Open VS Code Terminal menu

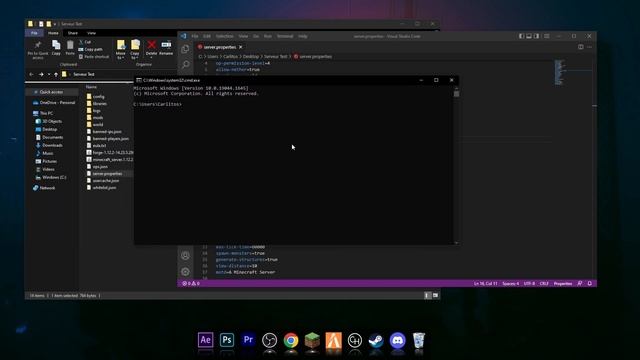[x=285, y=36]
